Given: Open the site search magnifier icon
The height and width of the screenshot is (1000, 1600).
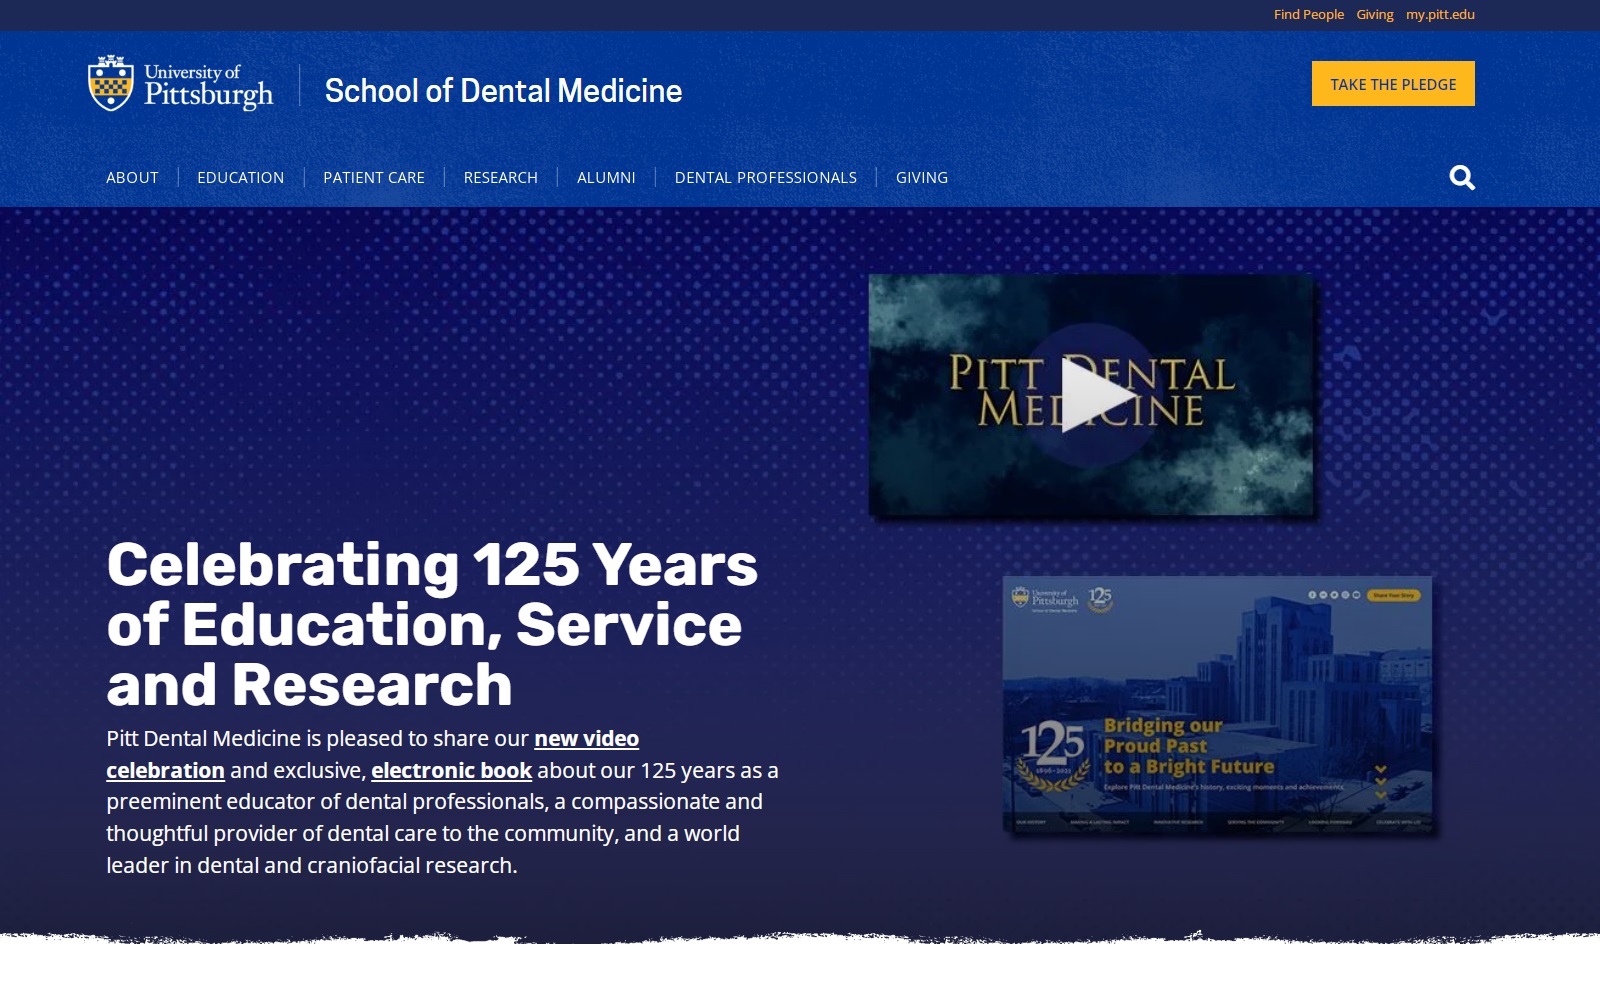Looking at the screenshot, I should tap(1462, 177).
